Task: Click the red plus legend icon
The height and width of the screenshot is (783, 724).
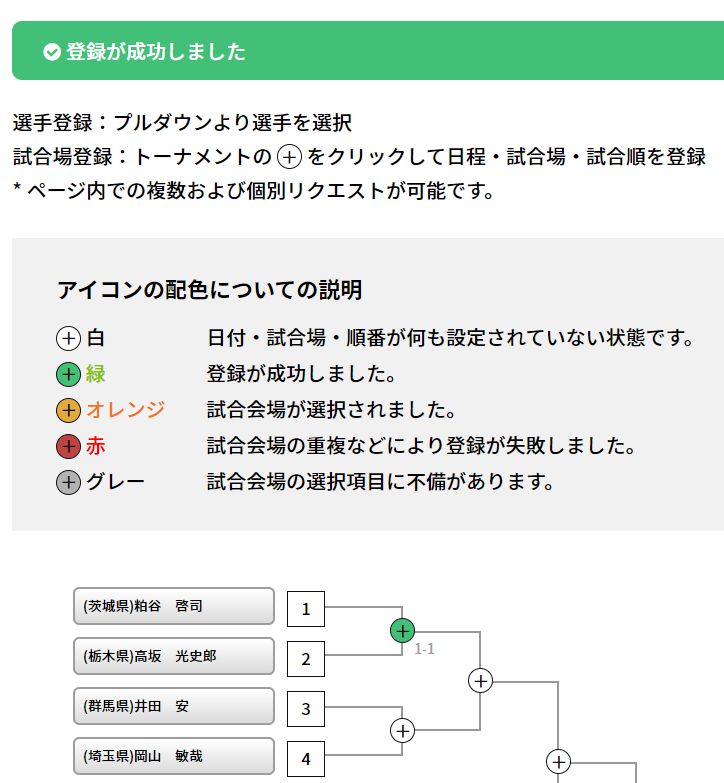Action: point(68,446)
